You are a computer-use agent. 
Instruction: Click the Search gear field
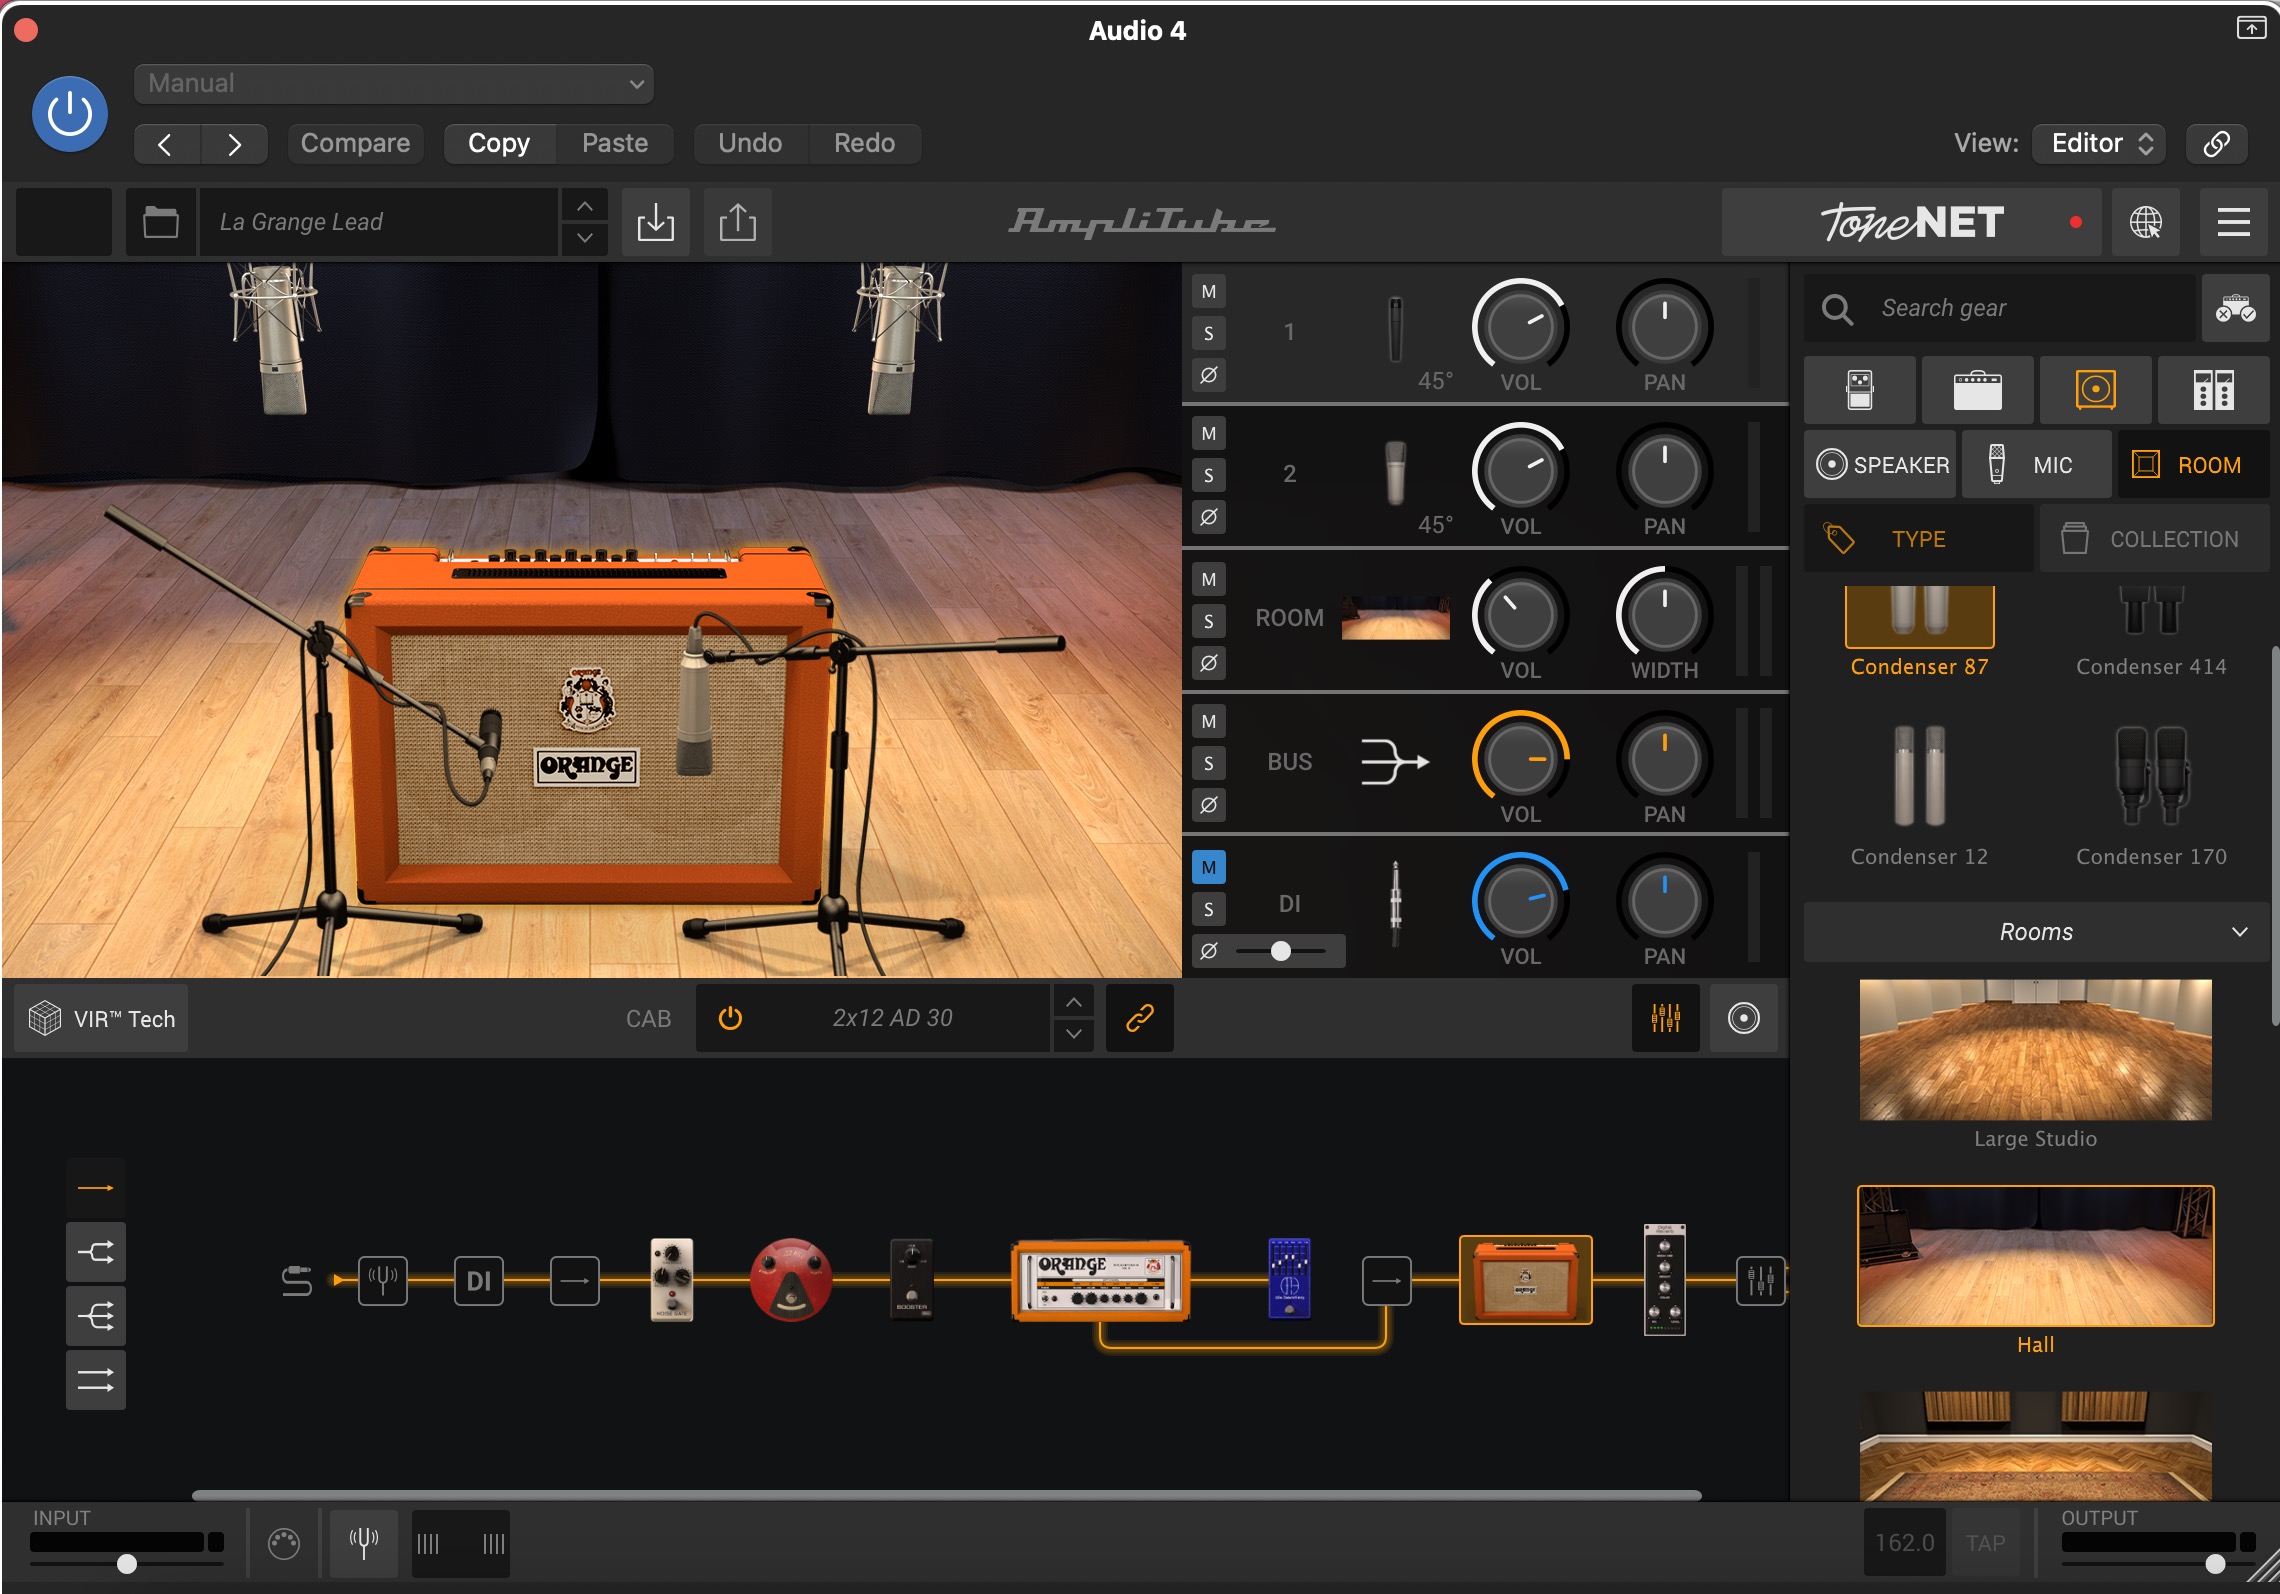click(2000, 308)
